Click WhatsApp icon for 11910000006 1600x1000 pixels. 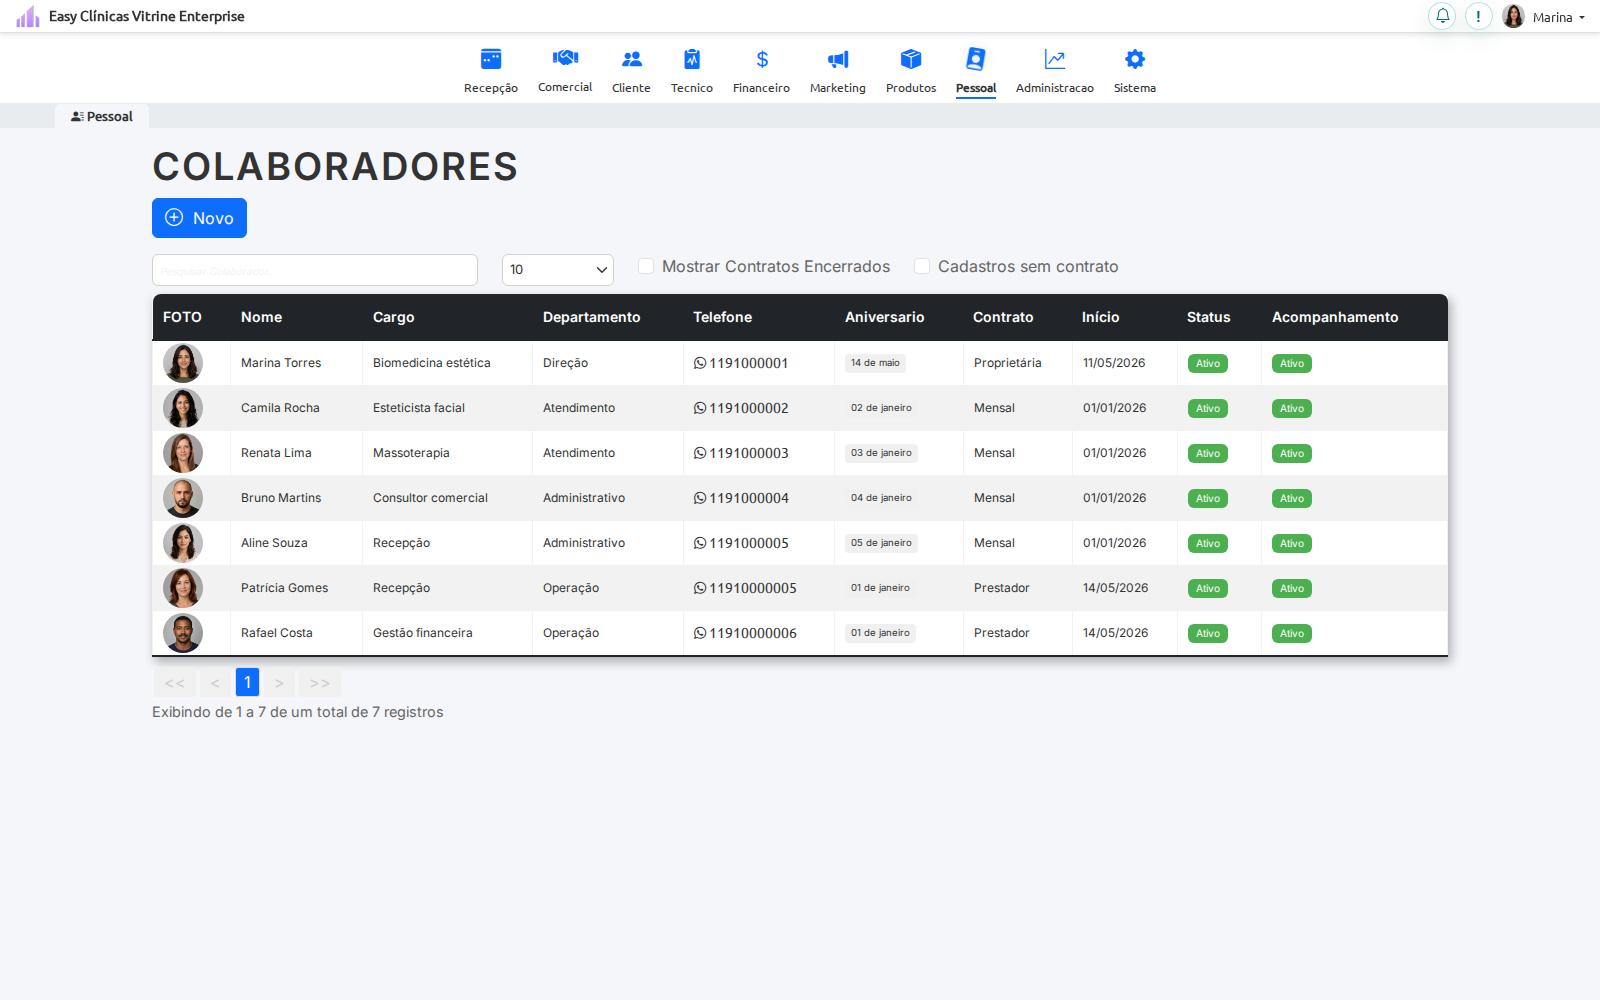click(x=700, y=633)
